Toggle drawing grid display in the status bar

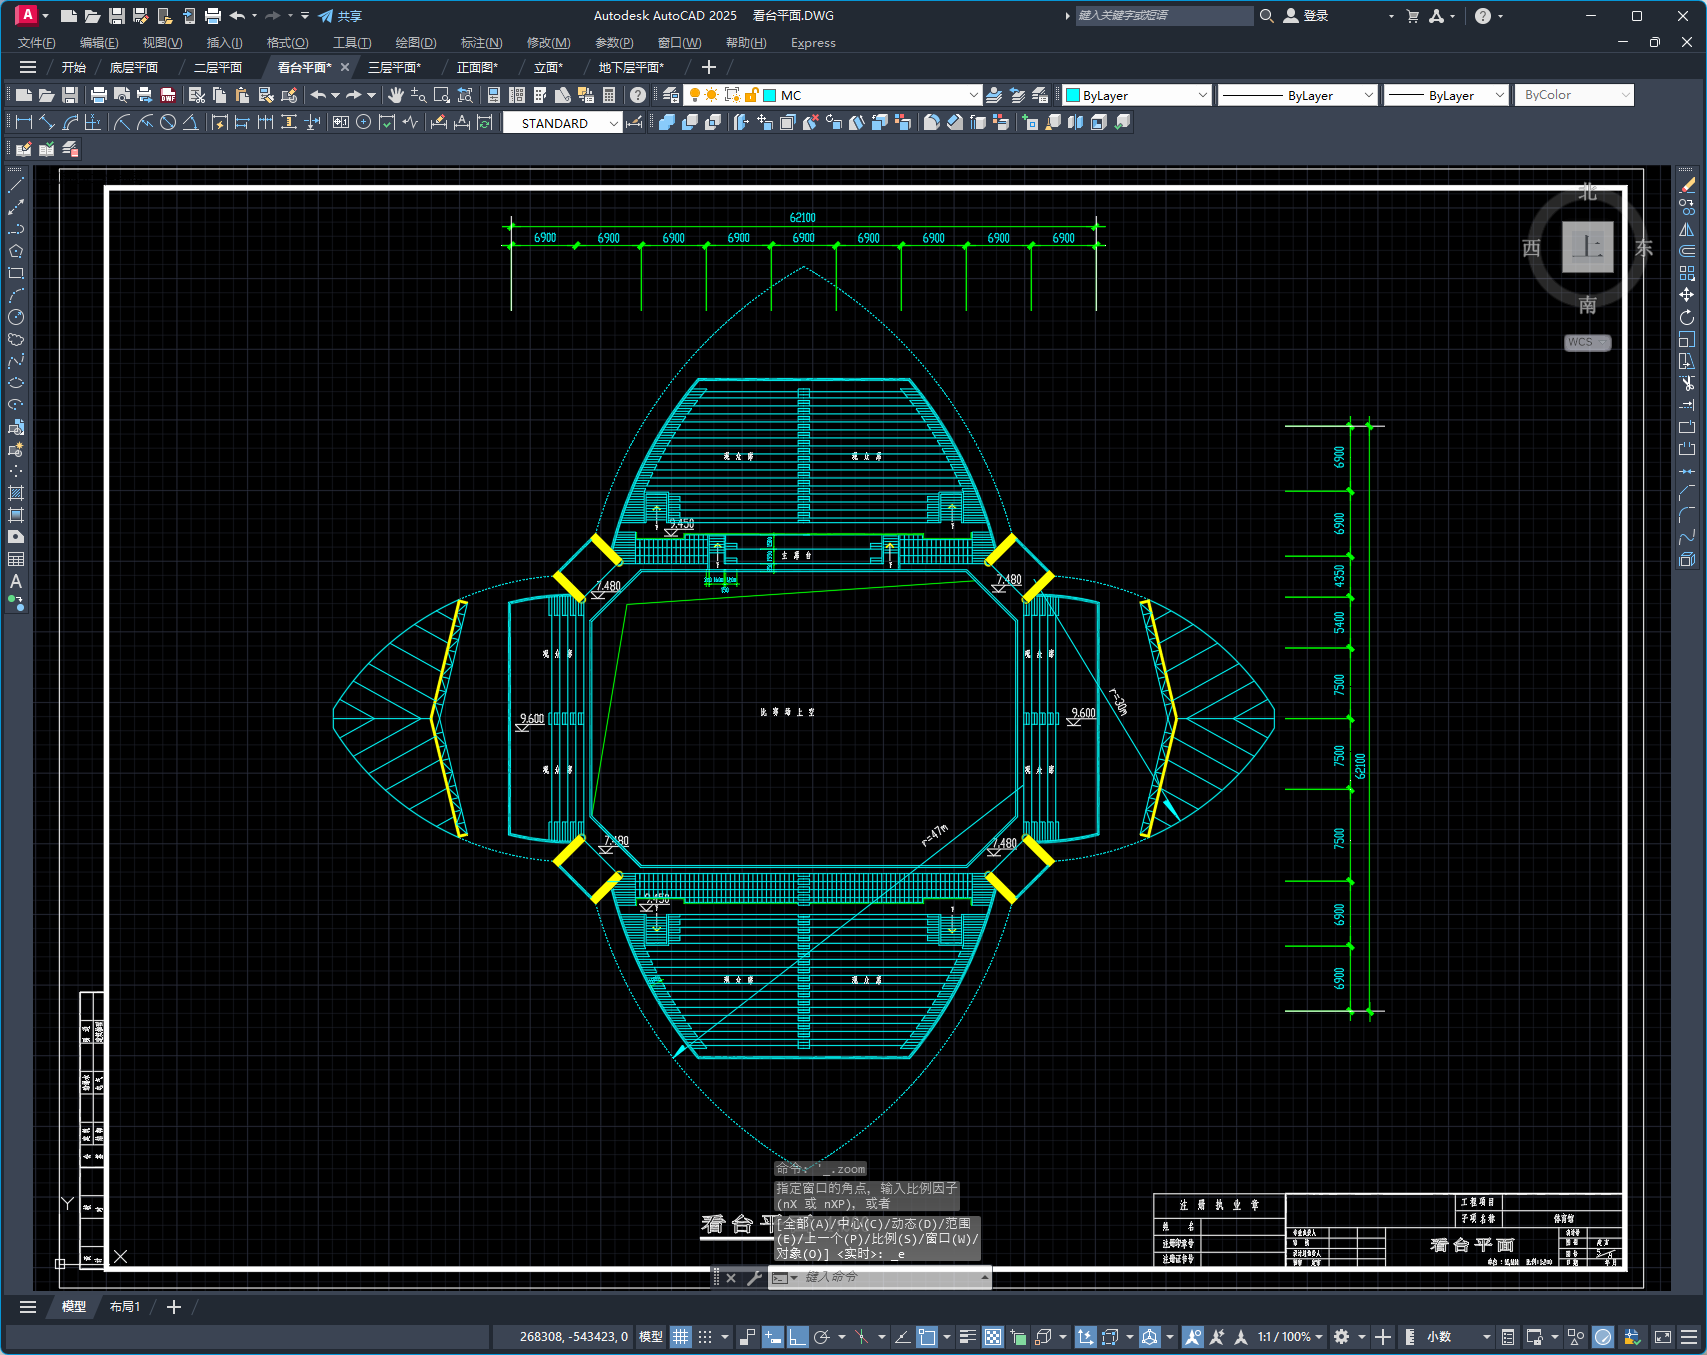tap(681, 1337)
